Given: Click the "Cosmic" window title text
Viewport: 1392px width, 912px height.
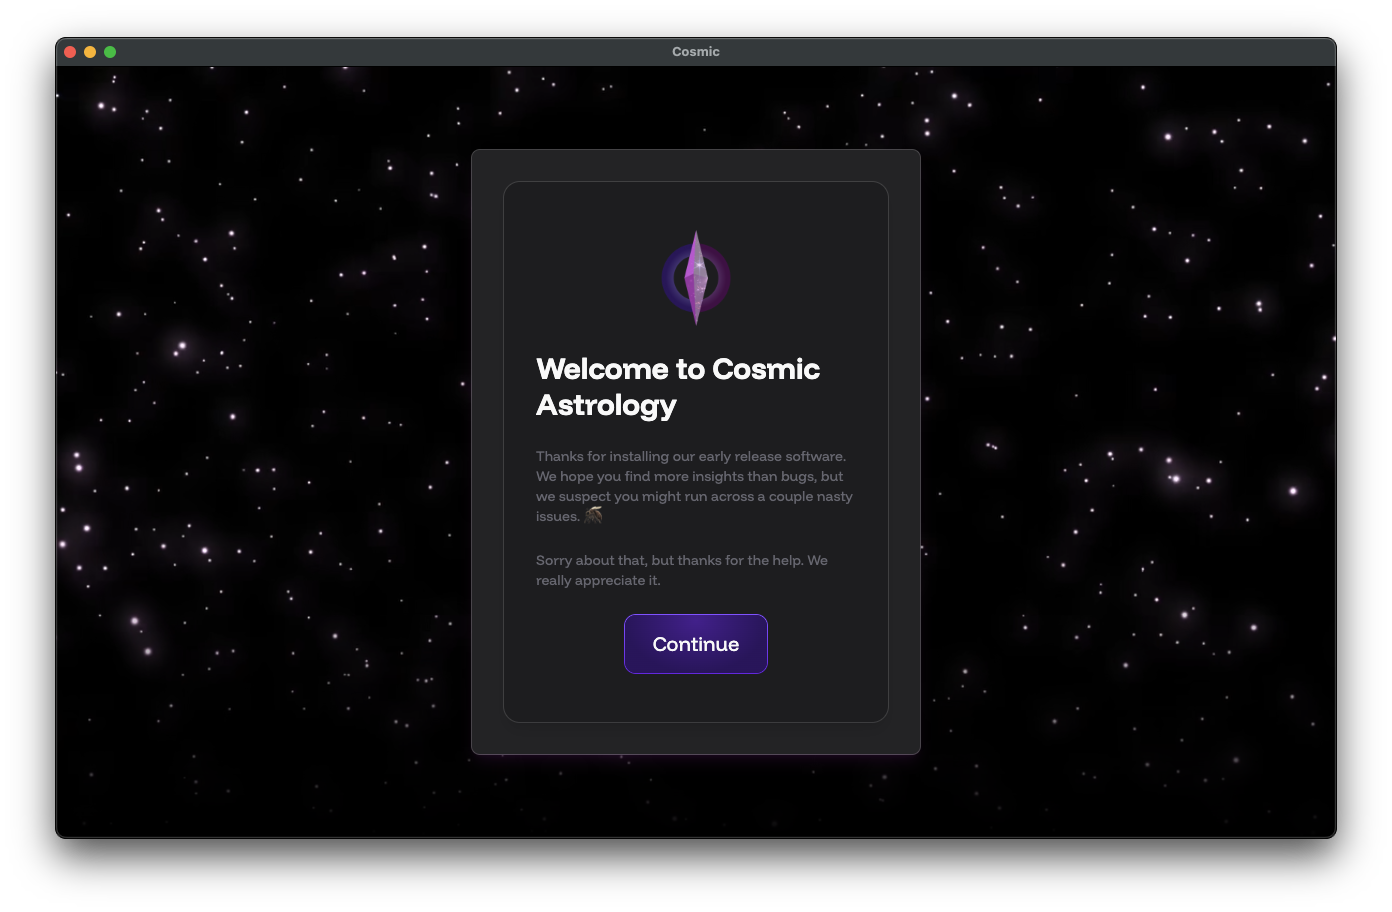Looking at the screenshot, I should pos(696,52).
